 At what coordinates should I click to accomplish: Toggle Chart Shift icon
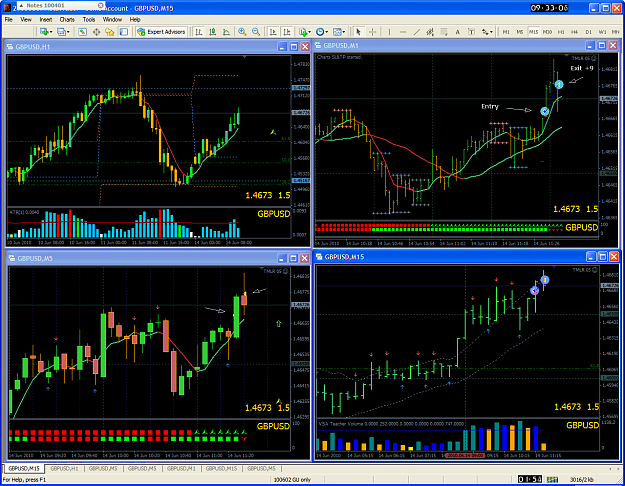(287, 32)
